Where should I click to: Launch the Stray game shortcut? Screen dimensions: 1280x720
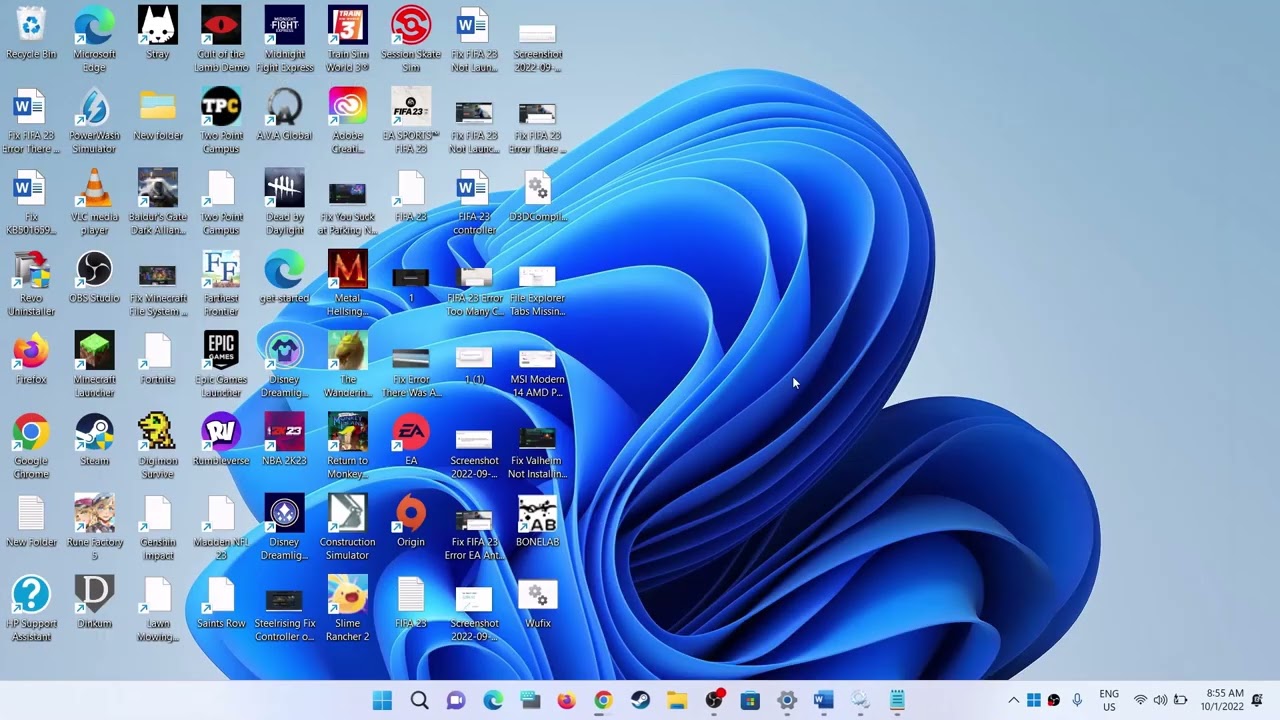click(158, 33)
